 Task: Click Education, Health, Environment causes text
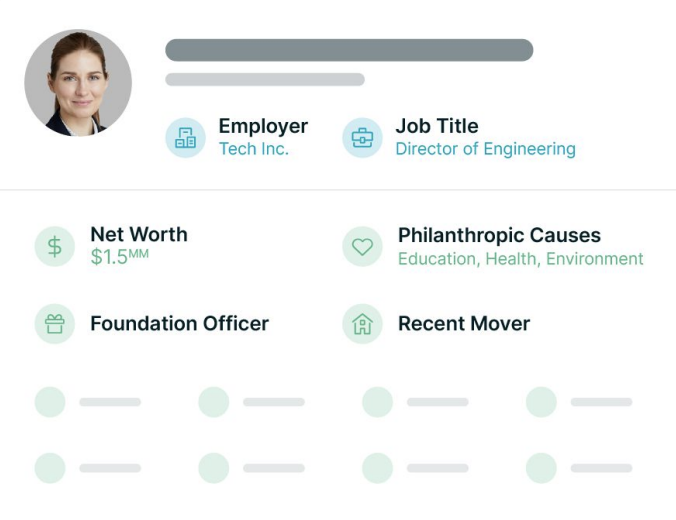520,259
